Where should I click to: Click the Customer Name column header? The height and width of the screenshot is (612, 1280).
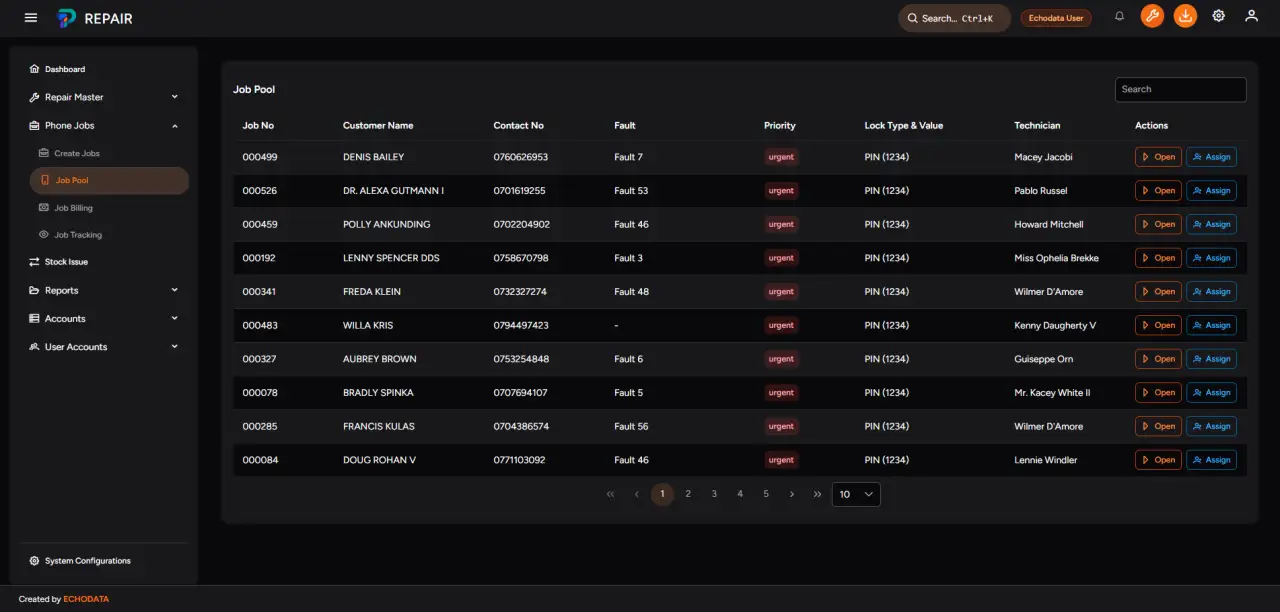(x=378, y=125)
